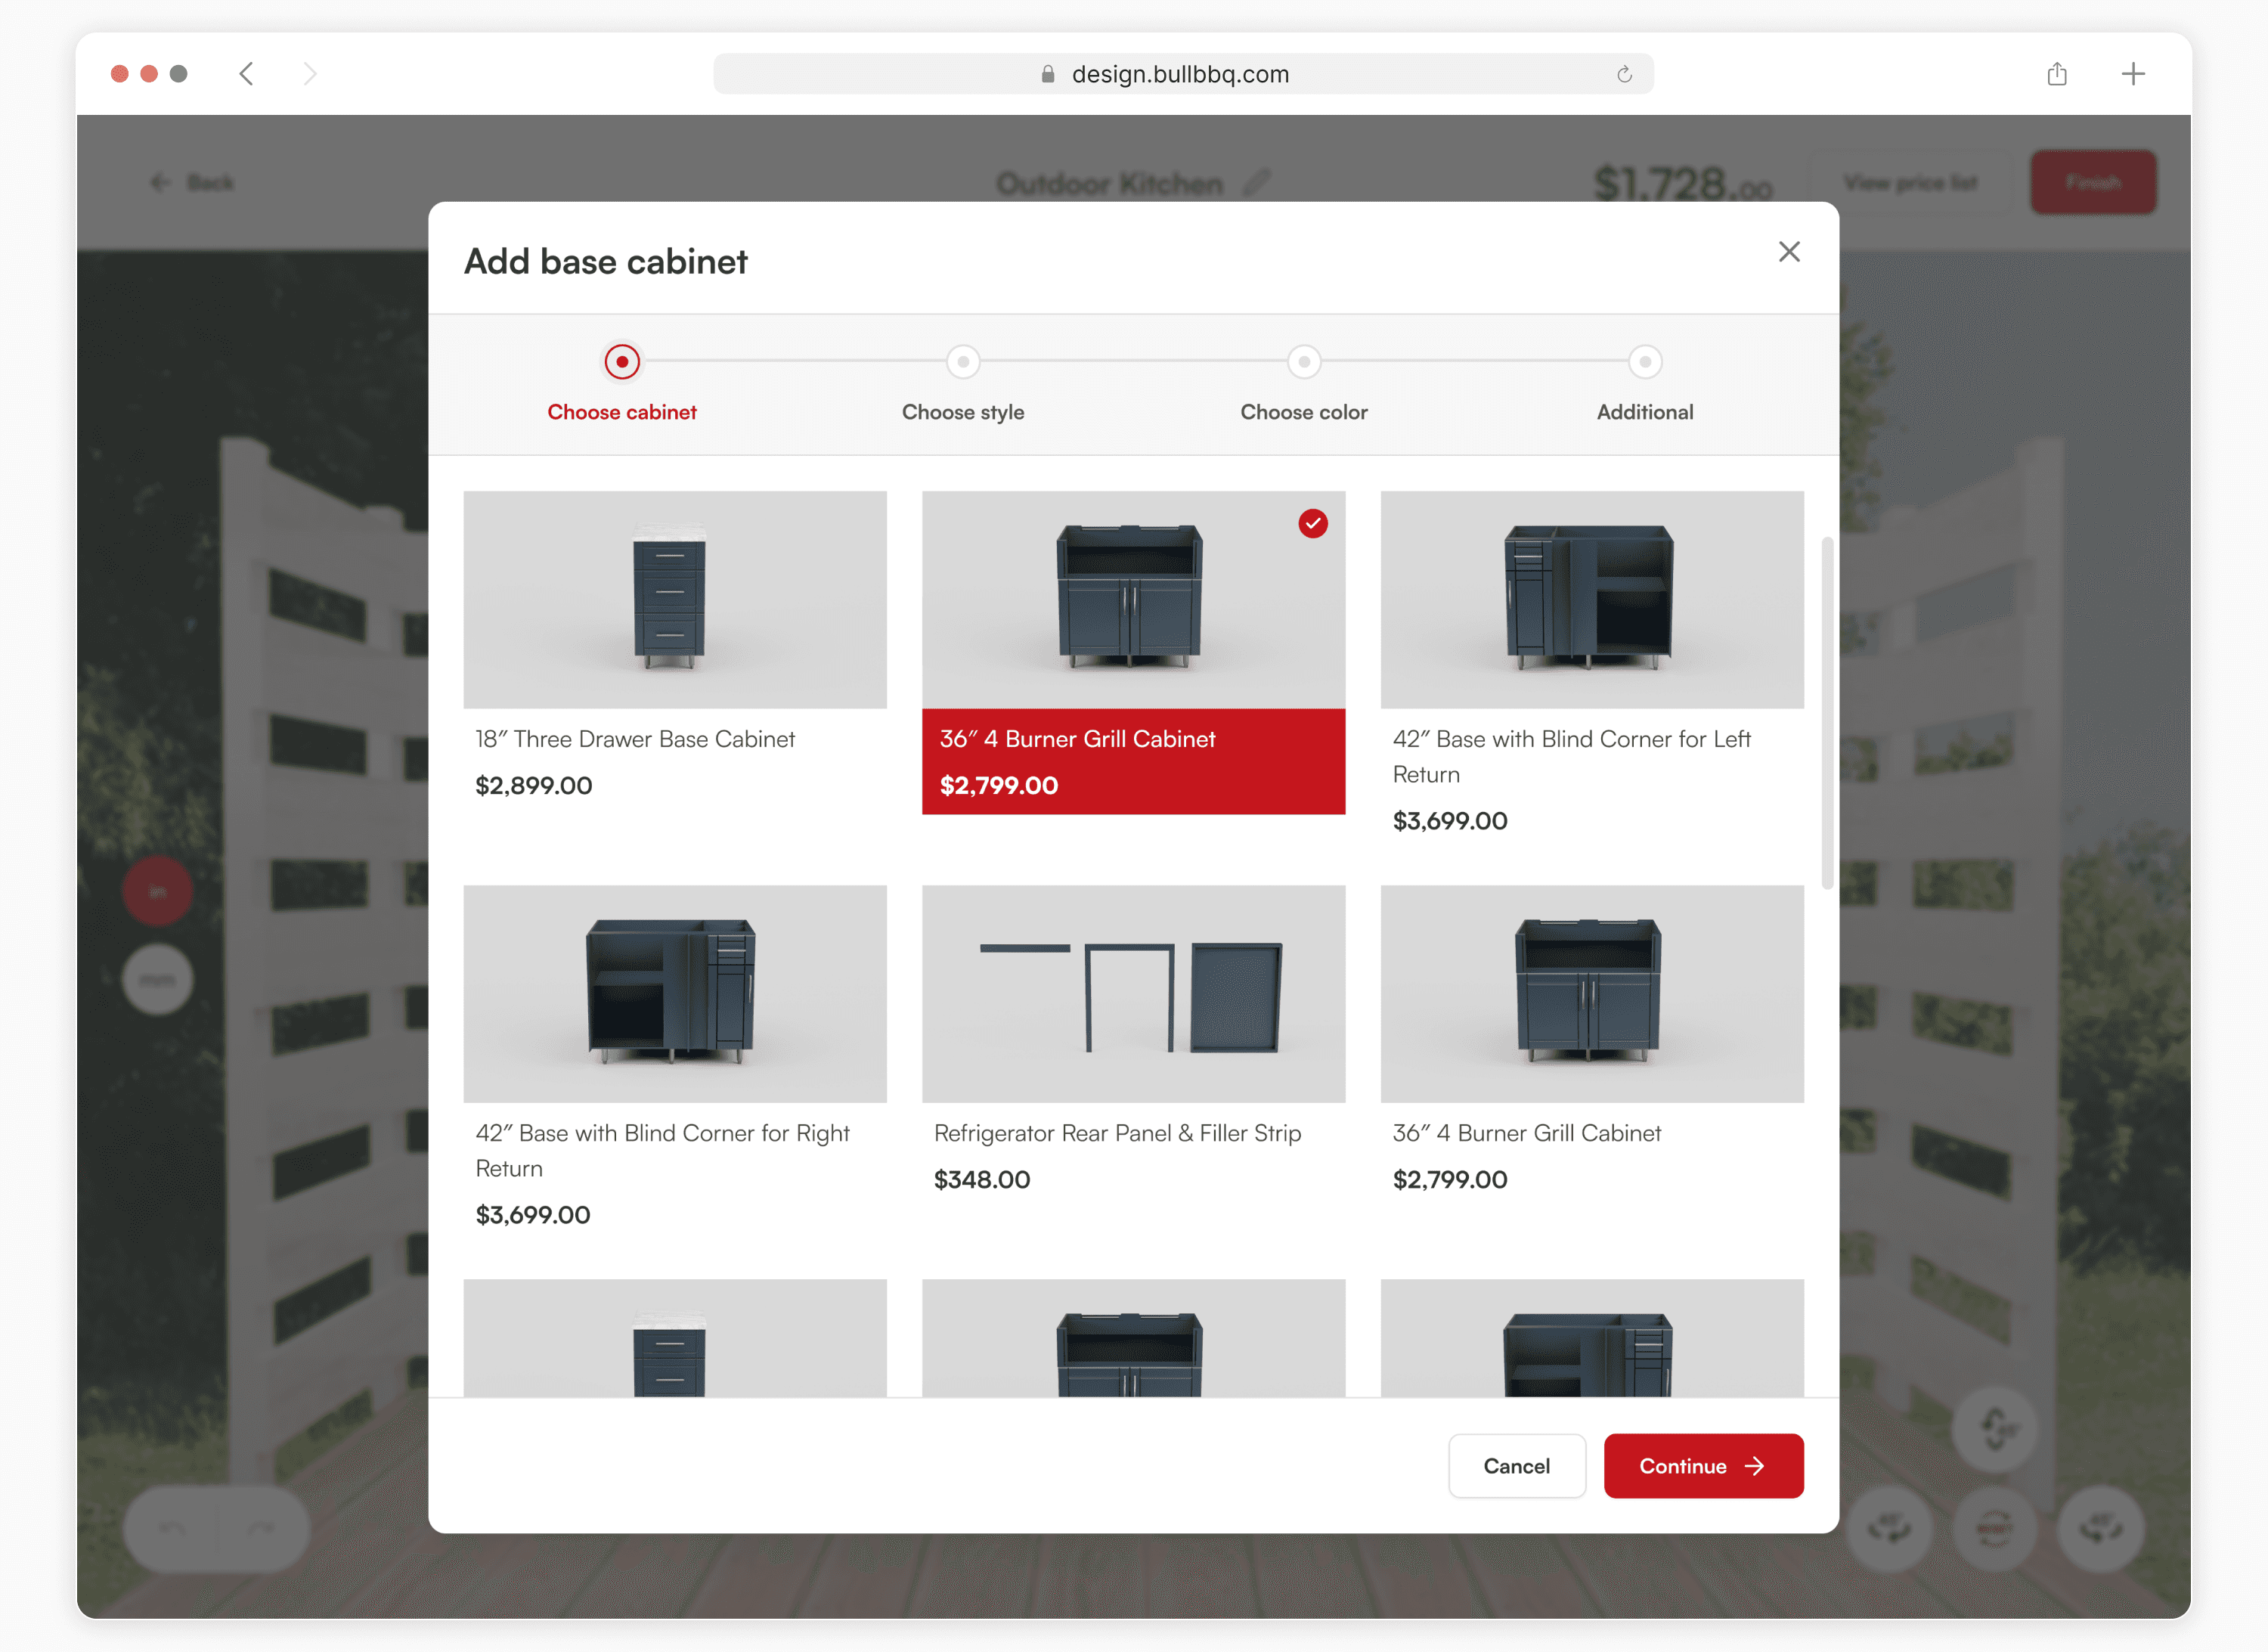Select the Choose style step circle
The width and height of the screenshot is (2268, 1652).
pos(962,361)
